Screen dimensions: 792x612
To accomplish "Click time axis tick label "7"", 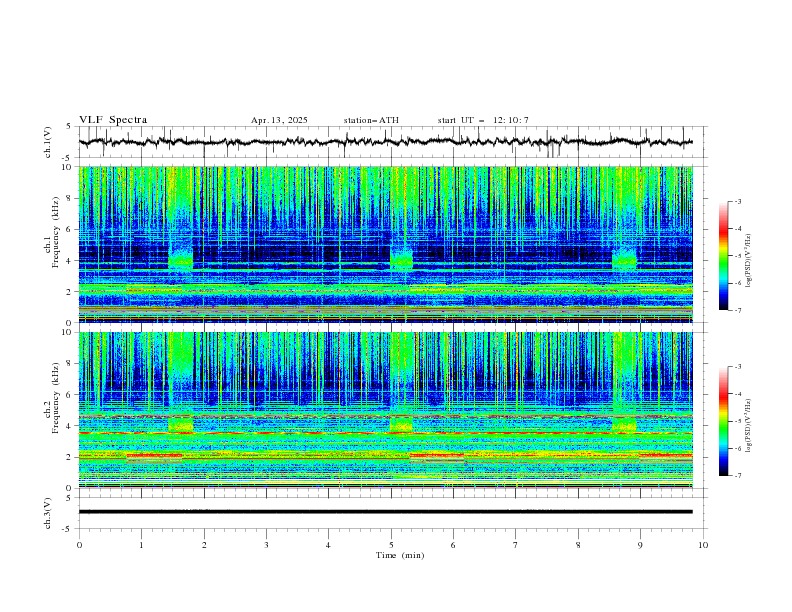I will 516,545.
